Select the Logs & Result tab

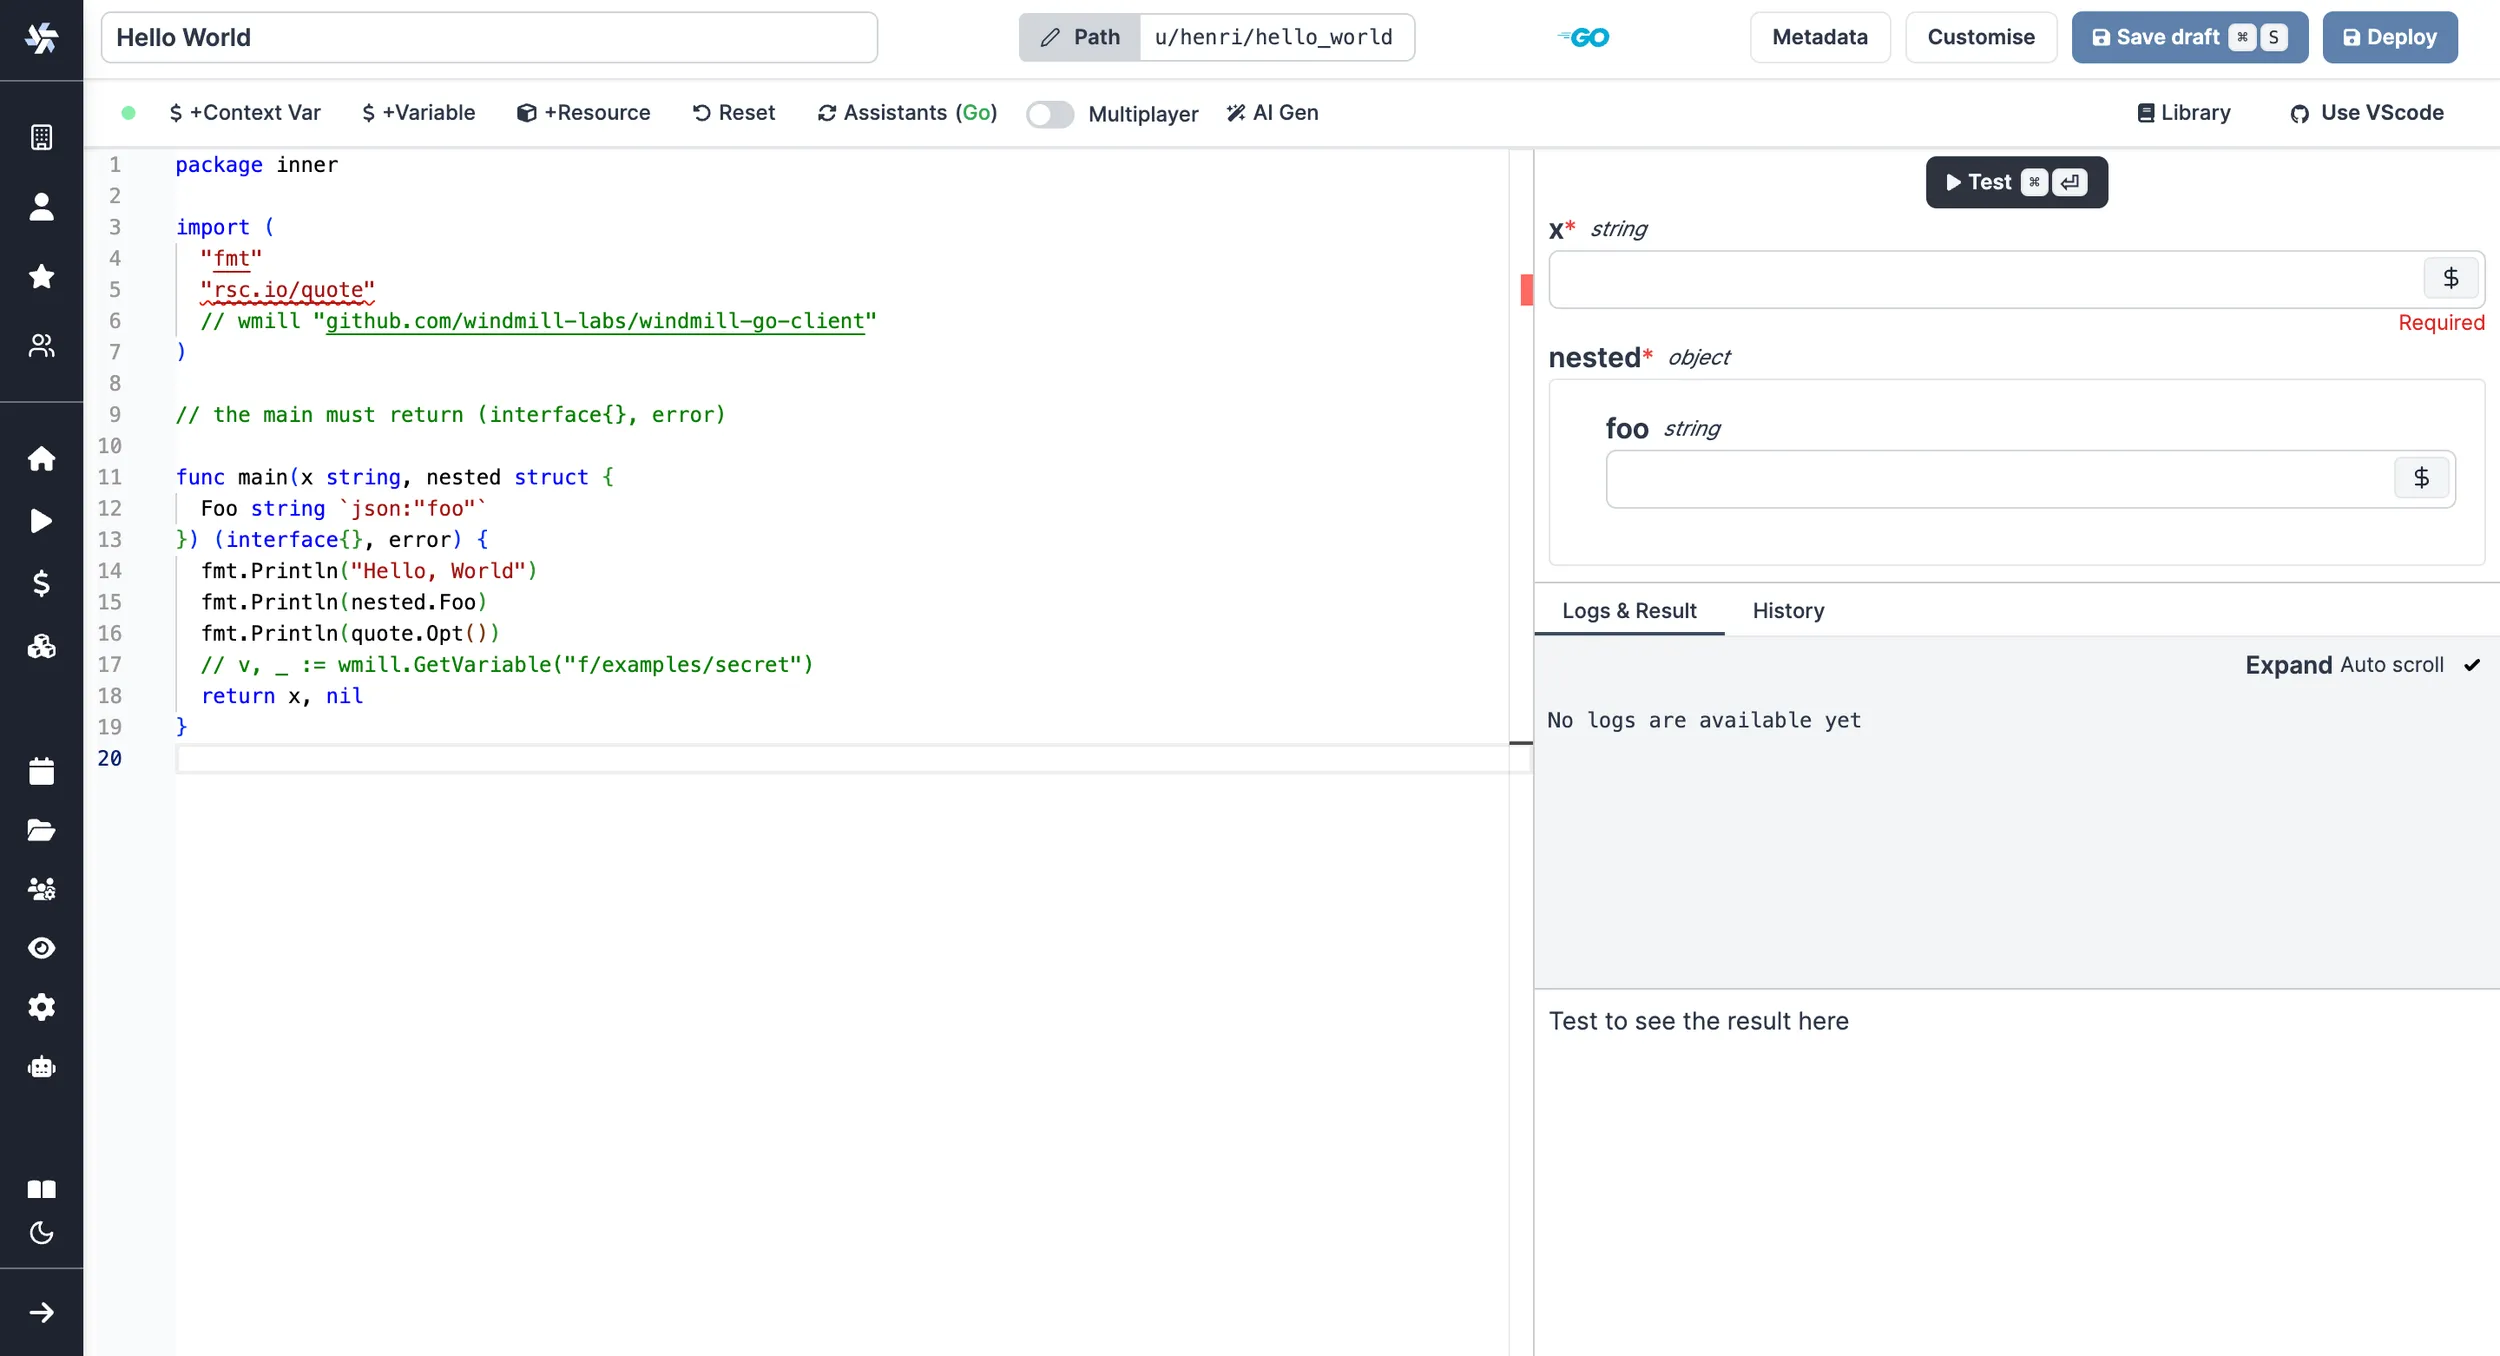[x=1628, y=610]
